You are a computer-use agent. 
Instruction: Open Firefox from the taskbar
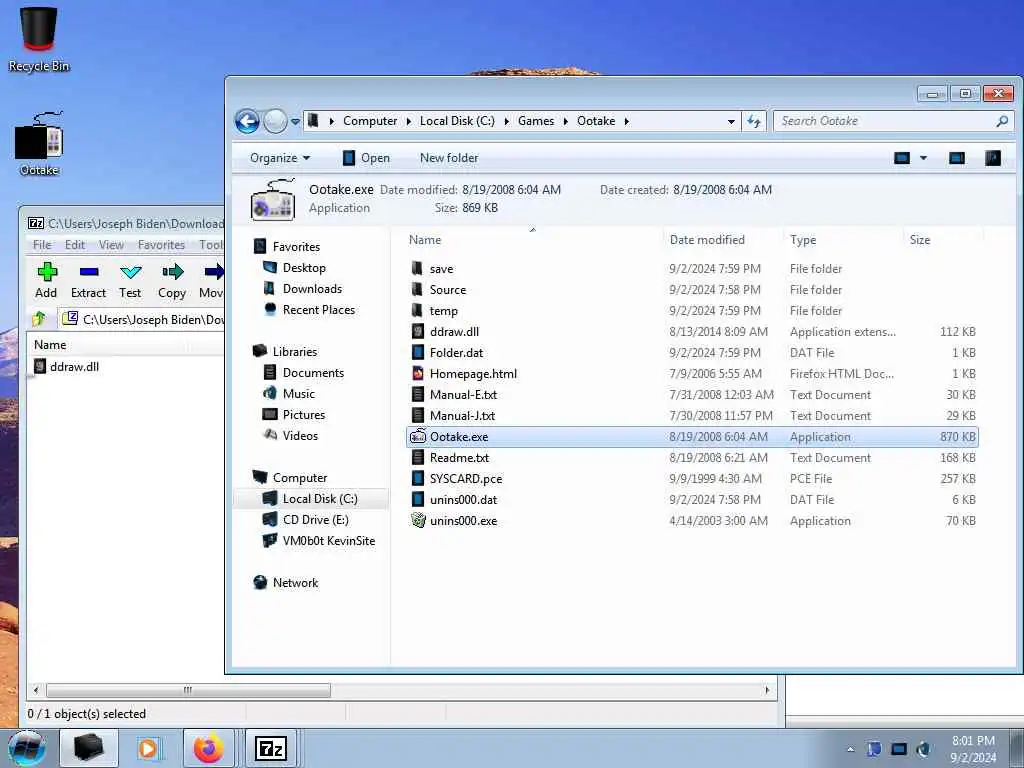click(208, 748)
